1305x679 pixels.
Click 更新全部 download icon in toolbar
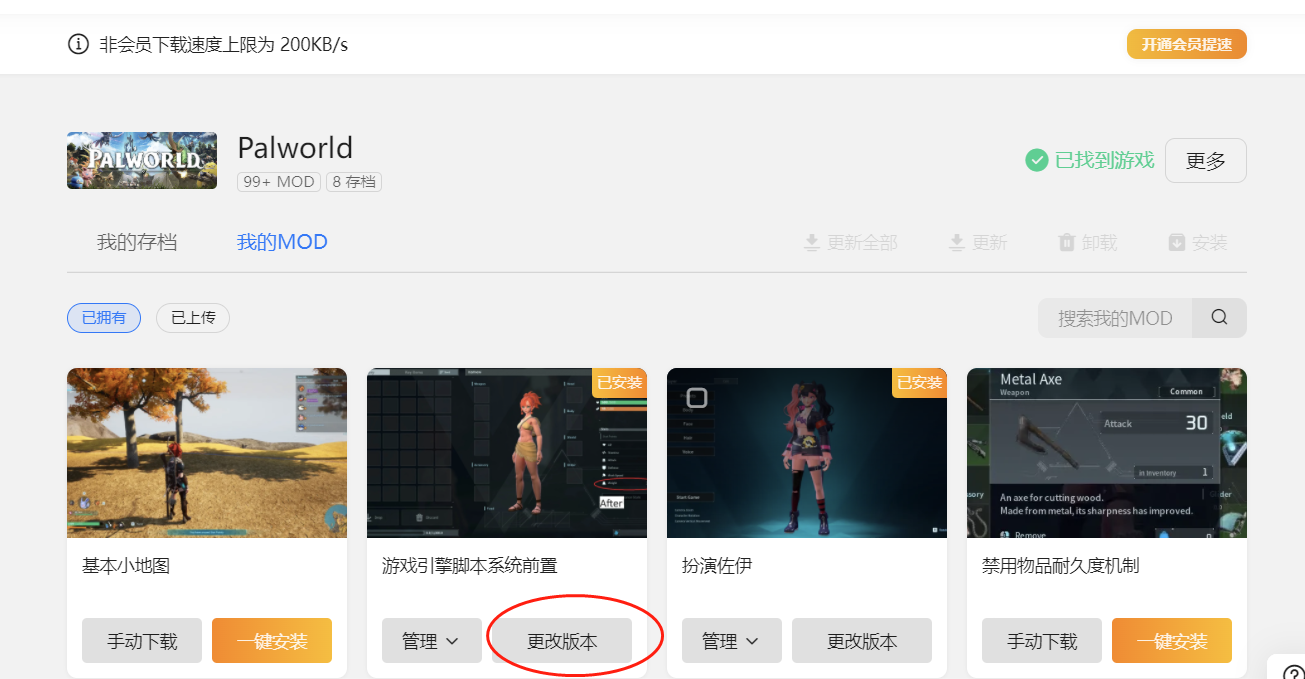click(812, 243)
